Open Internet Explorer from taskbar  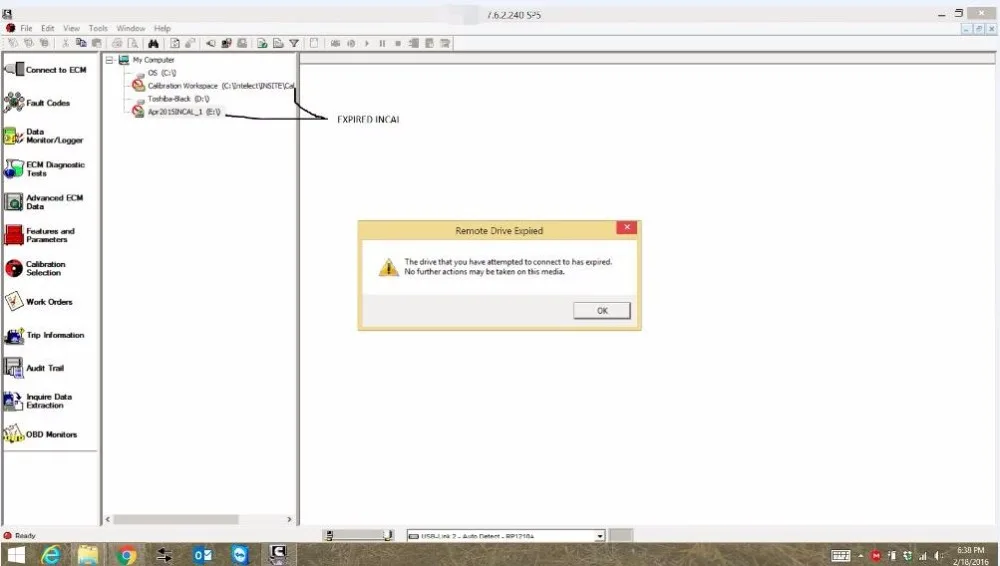coord(50,555)
